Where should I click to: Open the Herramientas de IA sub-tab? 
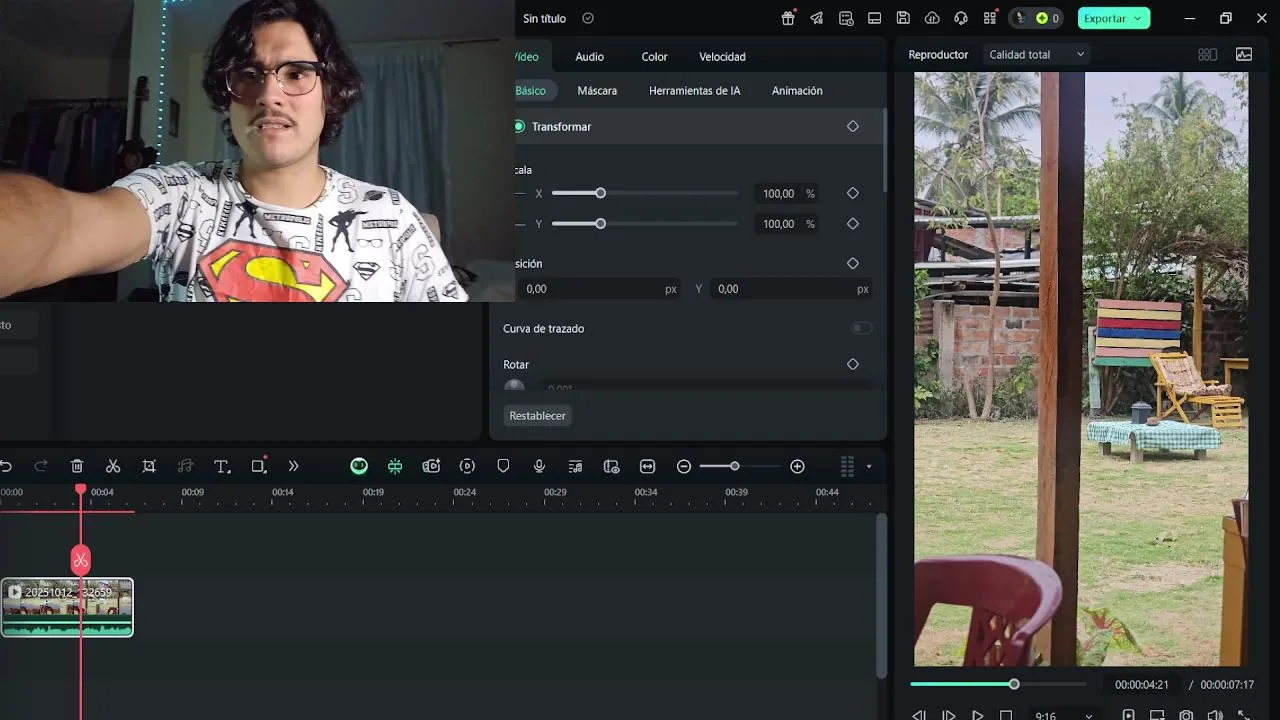pos(694,91)
